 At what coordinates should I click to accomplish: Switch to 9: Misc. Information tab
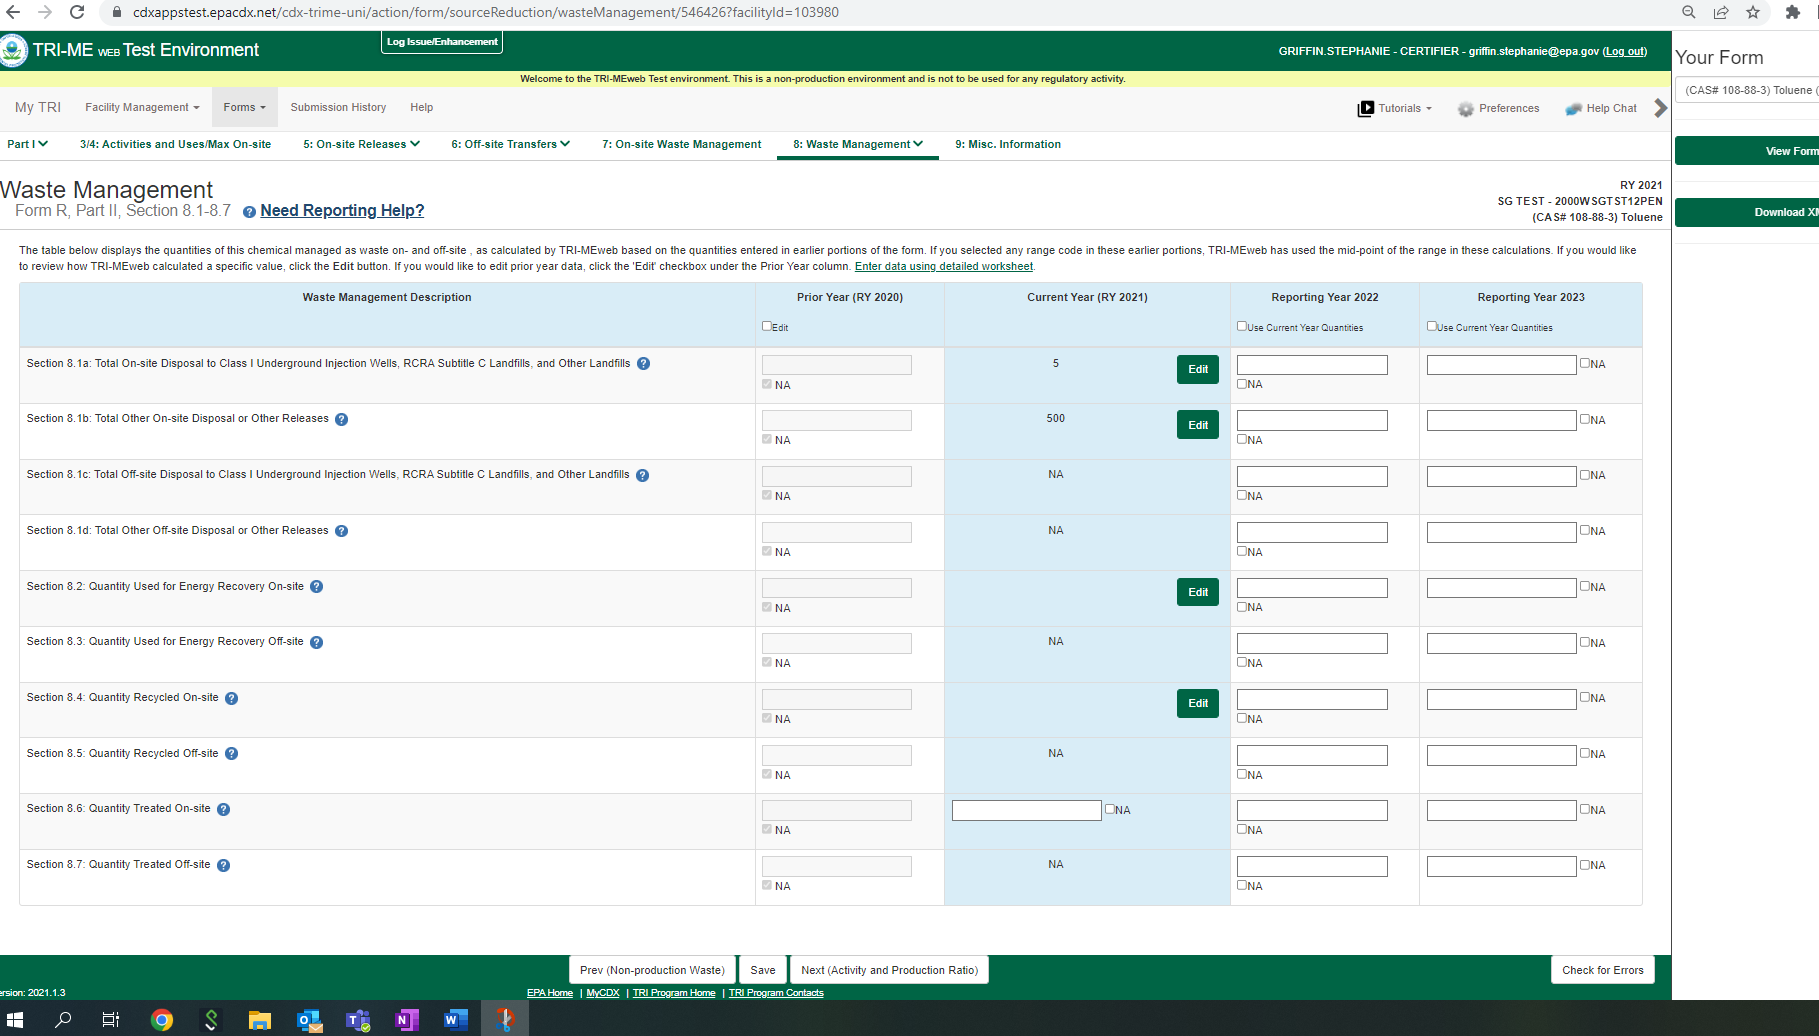(x=1007, y=144)
